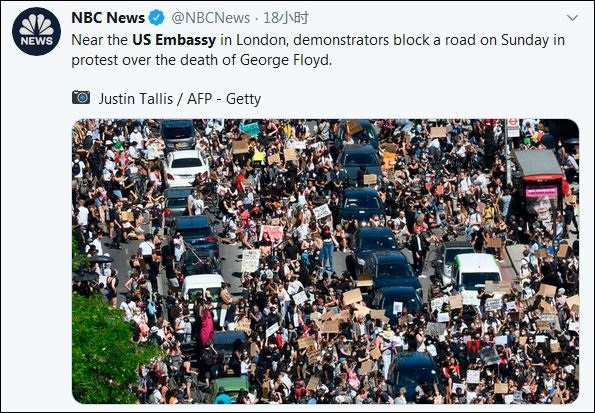Open the protest crowd photo in full view
Viewport: 595px width, 413px height.
tap(326, 261)
